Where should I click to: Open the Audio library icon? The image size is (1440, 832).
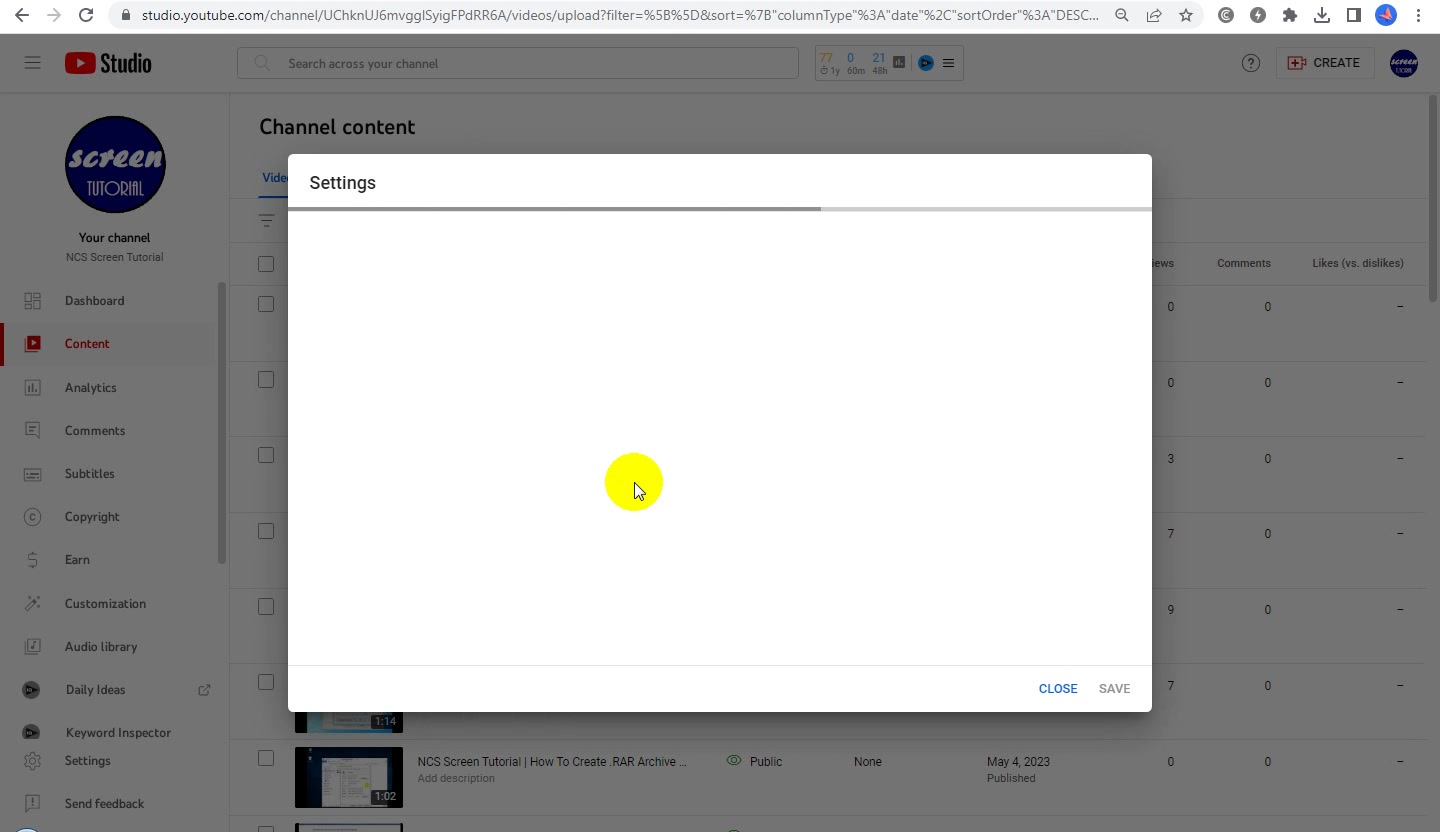33,647
